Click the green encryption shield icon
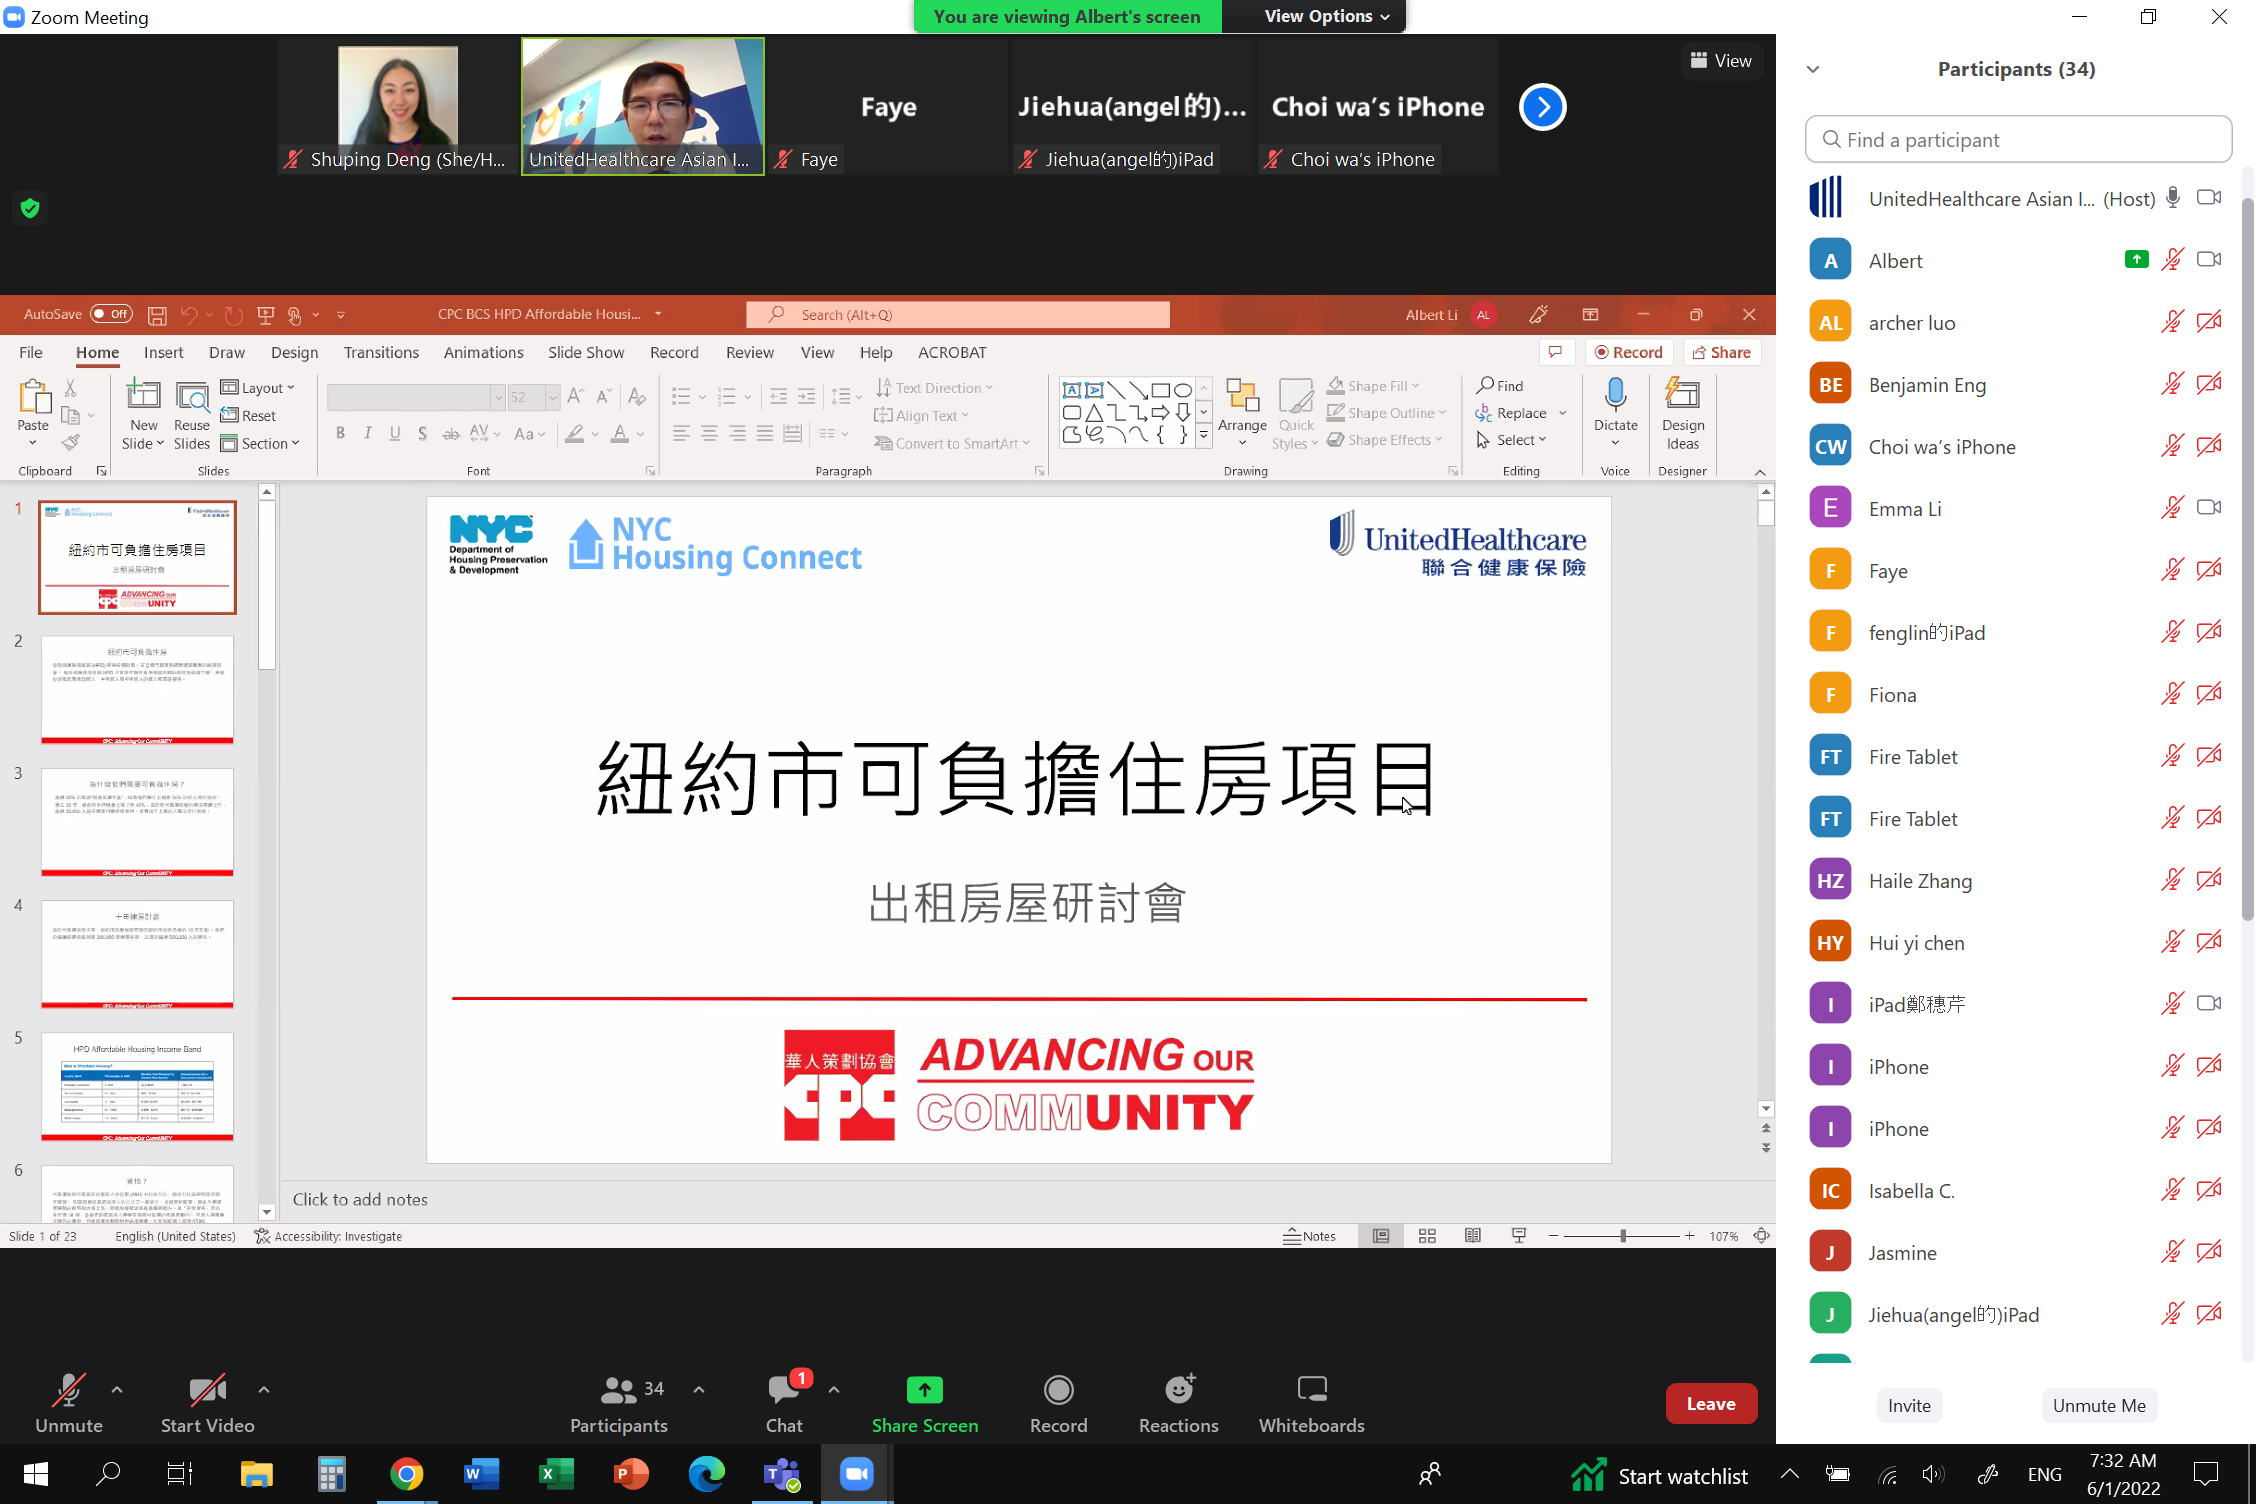Image resolution: width=2256 pixels, height=1504 pixels. tap(30, 208)
